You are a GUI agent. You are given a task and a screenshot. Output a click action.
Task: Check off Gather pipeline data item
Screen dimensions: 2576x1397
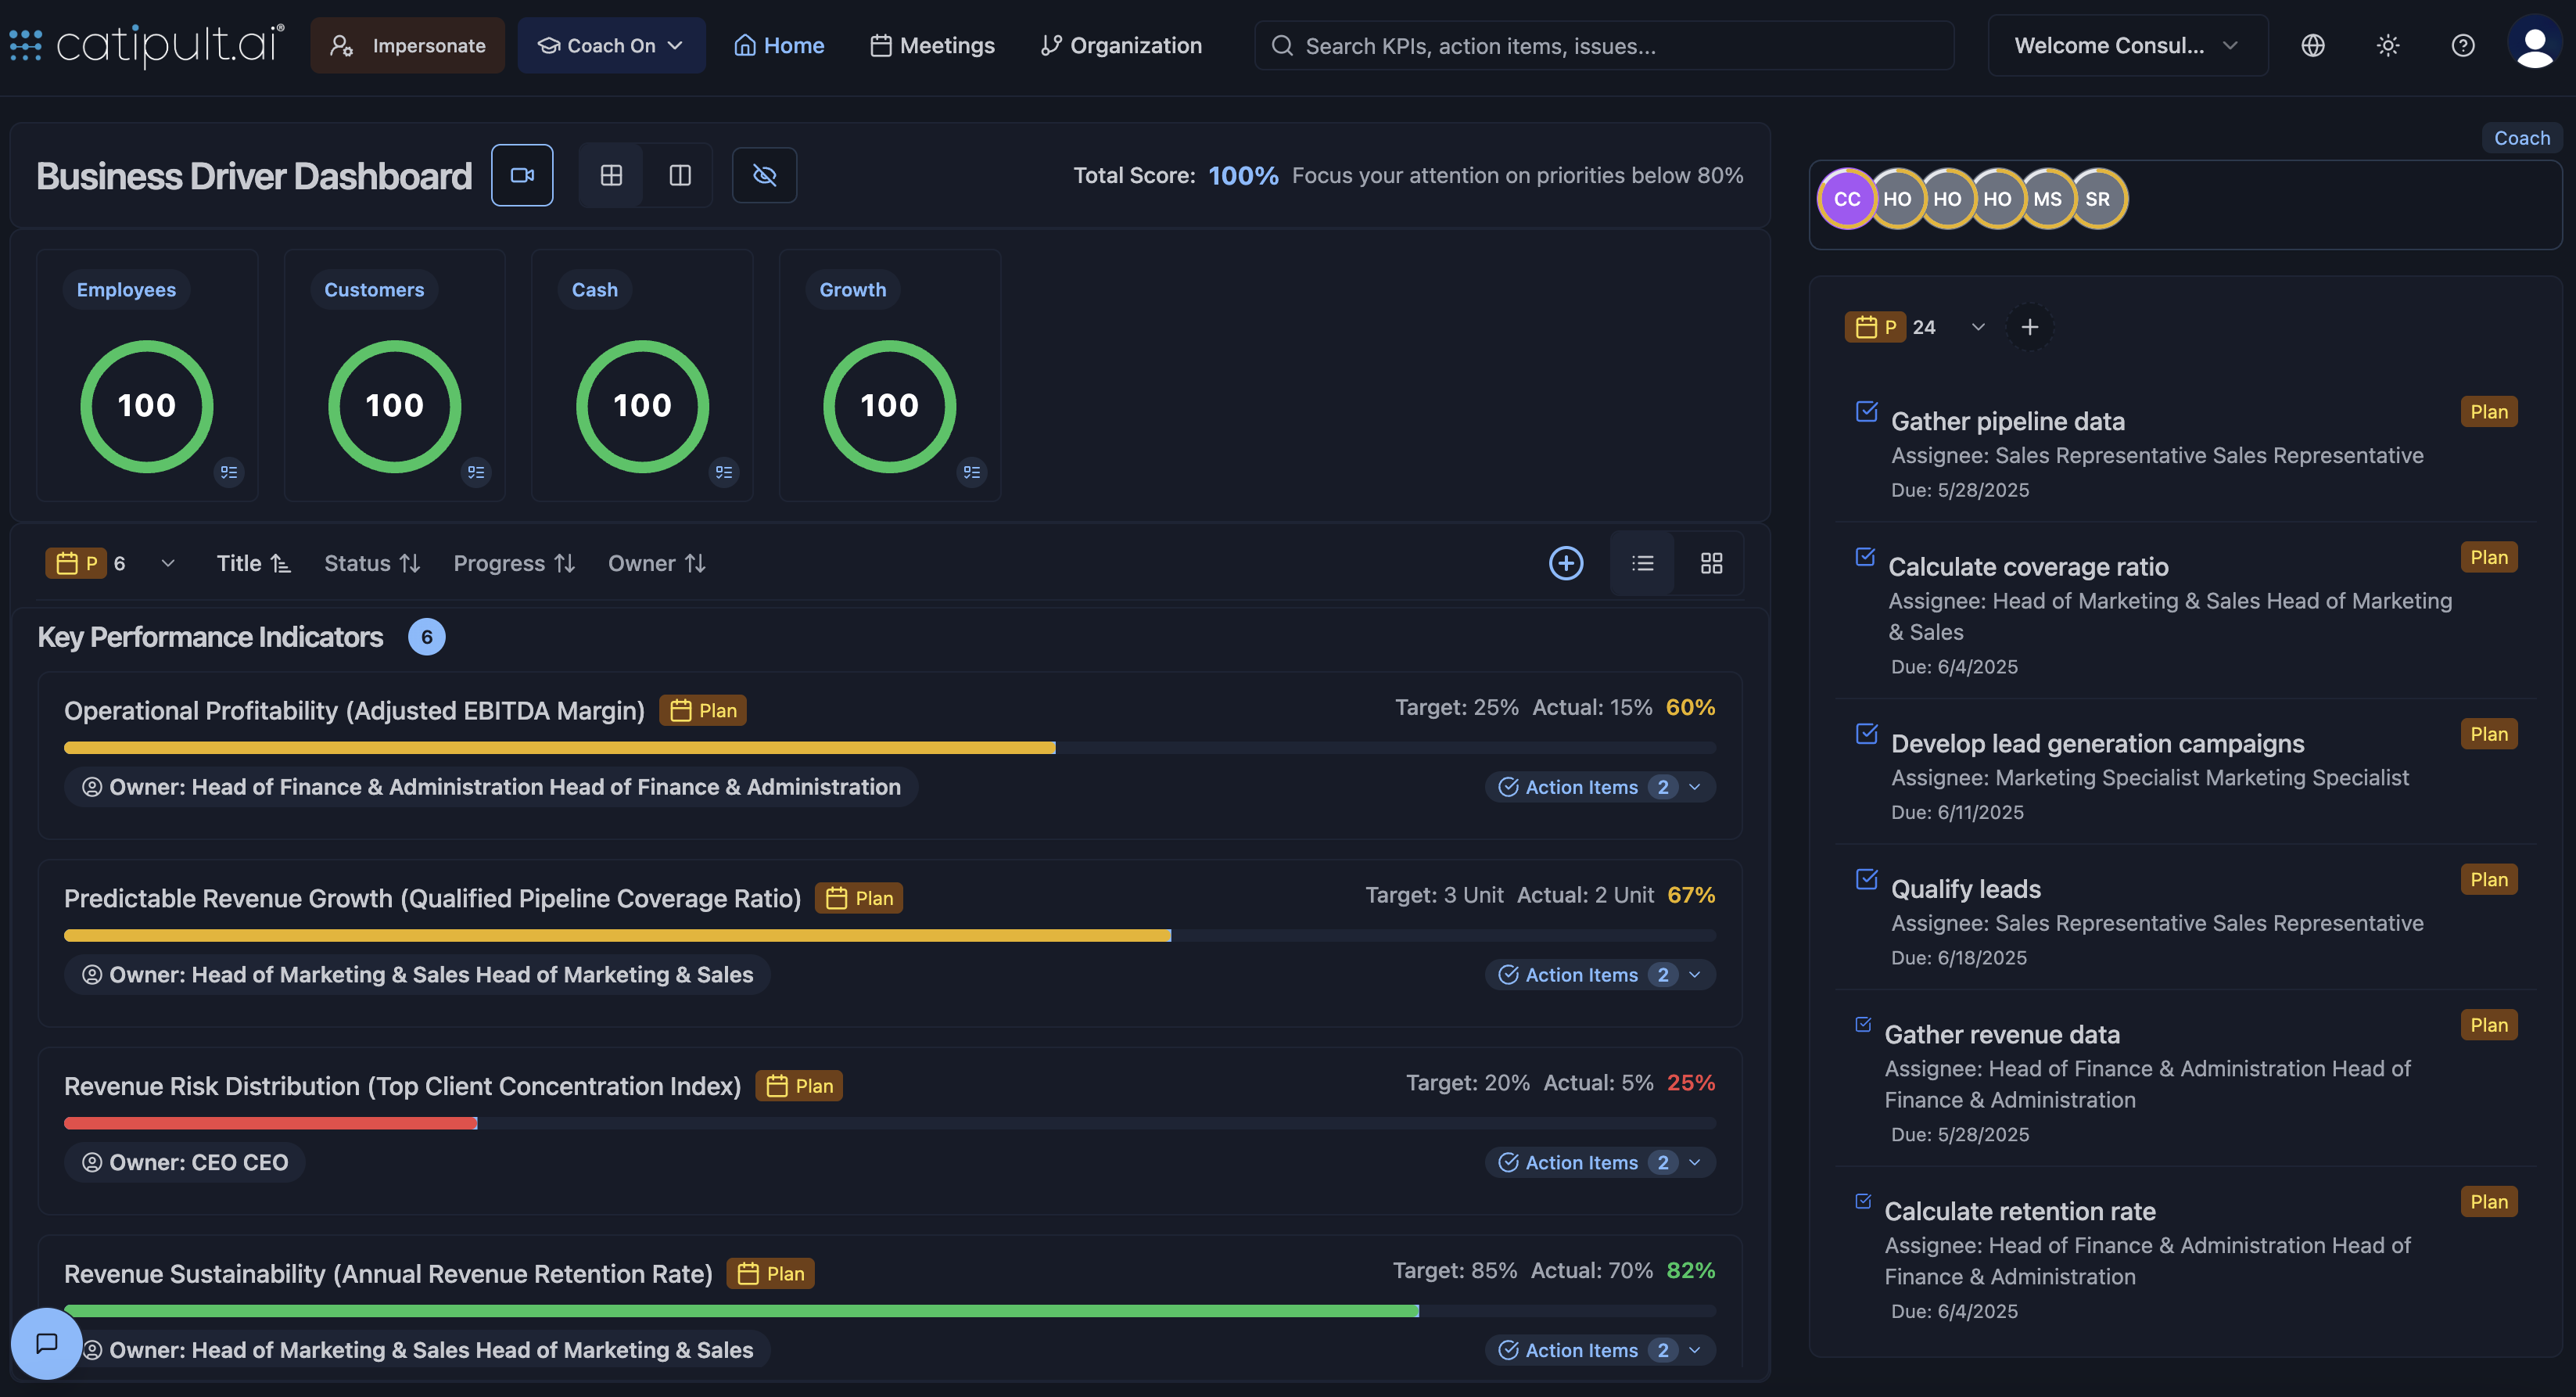[1866, 411]
